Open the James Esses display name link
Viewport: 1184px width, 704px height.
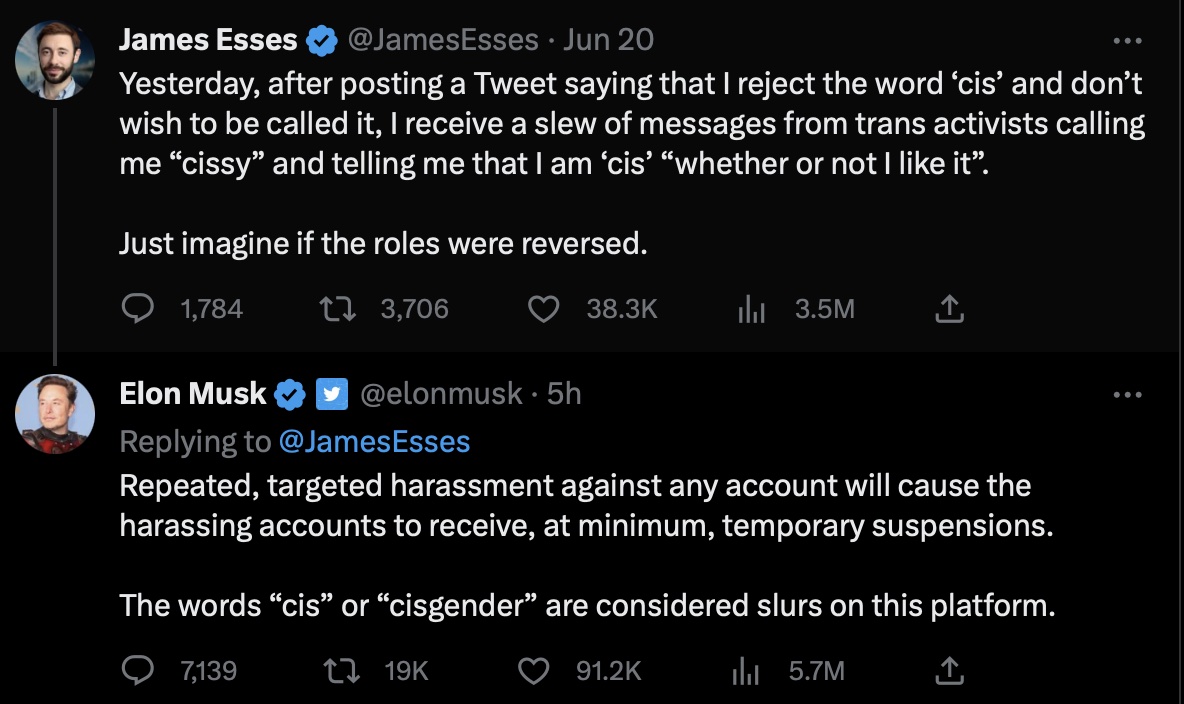pyautogui.click(x=208, y=40)
